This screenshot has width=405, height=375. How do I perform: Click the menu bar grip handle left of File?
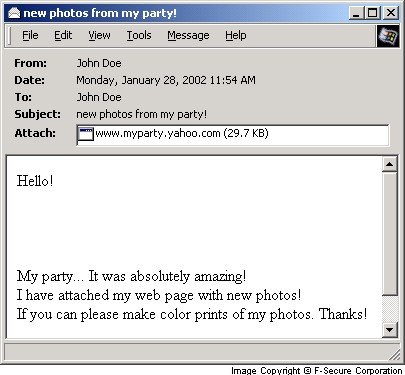(x=10, y=36)
